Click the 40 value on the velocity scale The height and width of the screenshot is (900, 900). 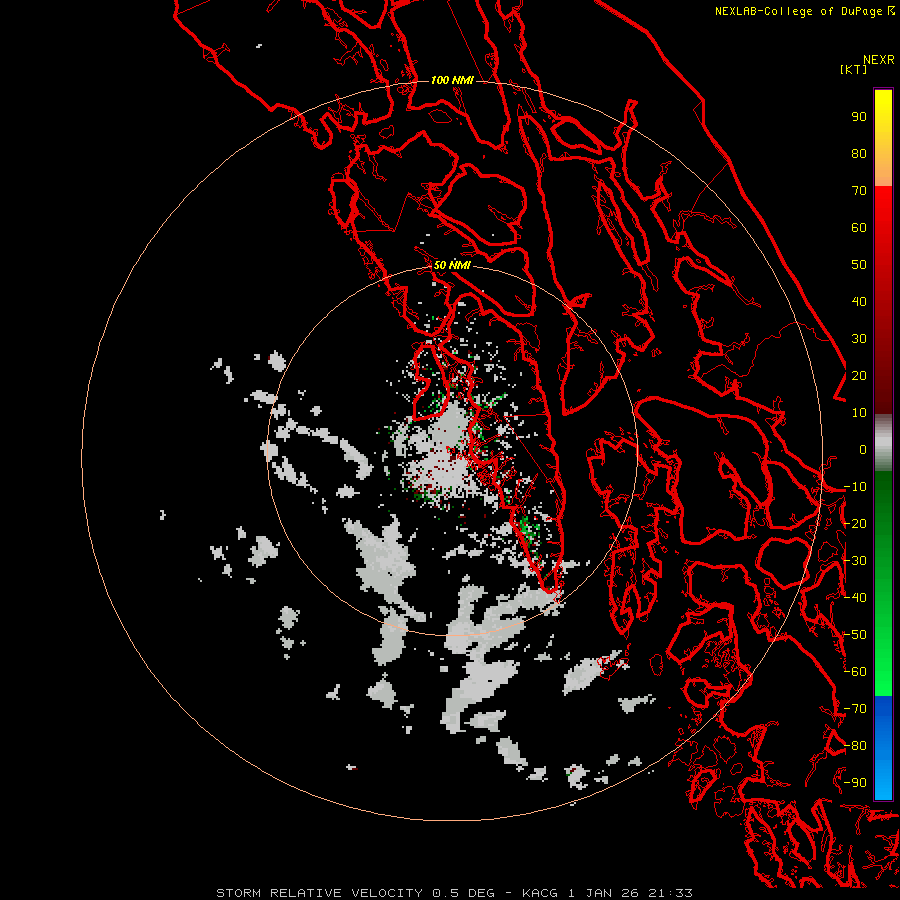tap(859, 302)
